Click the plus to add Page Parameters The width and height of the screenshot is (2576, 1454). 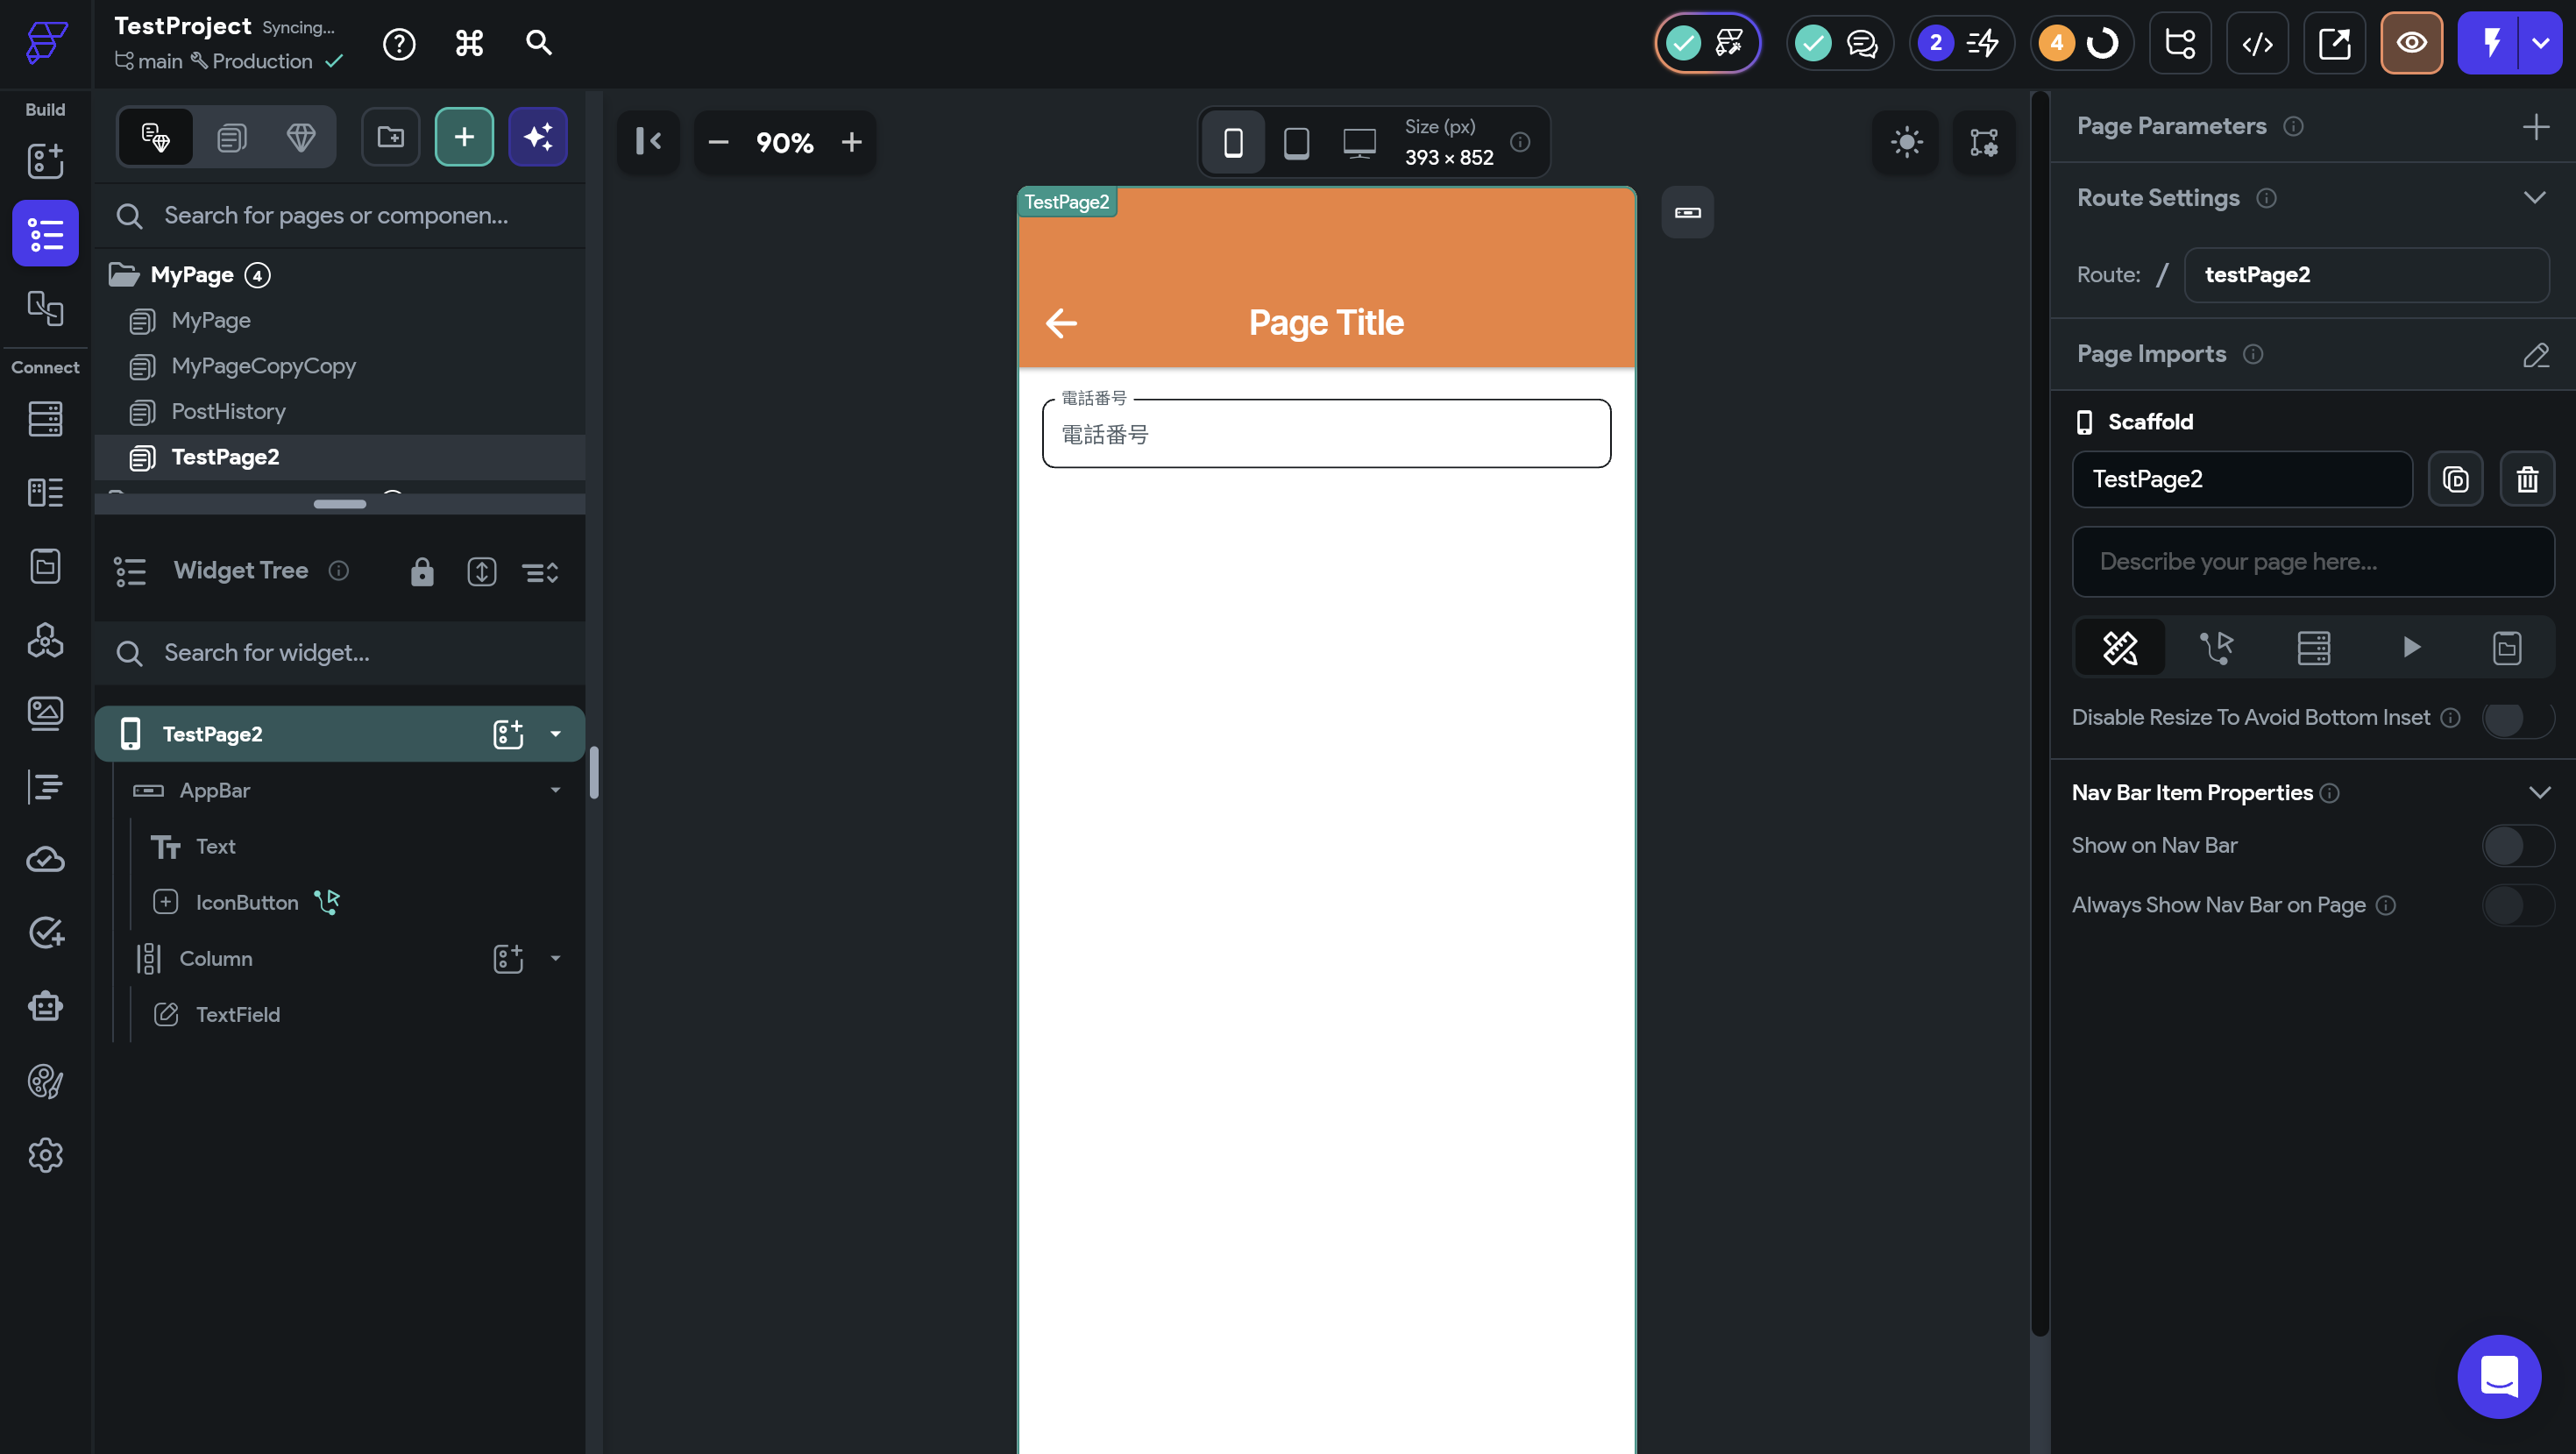point(2535,126)
